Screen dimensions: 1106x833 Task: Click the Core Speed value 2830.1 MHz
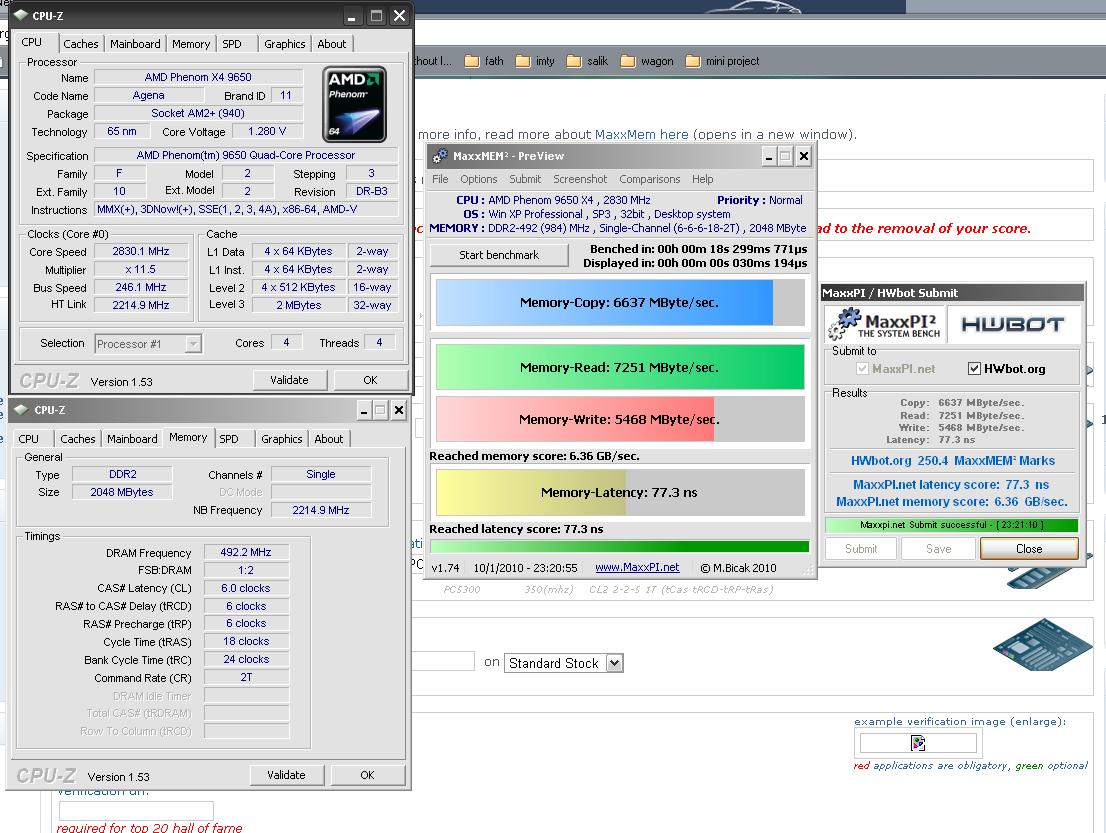(141, 251)
